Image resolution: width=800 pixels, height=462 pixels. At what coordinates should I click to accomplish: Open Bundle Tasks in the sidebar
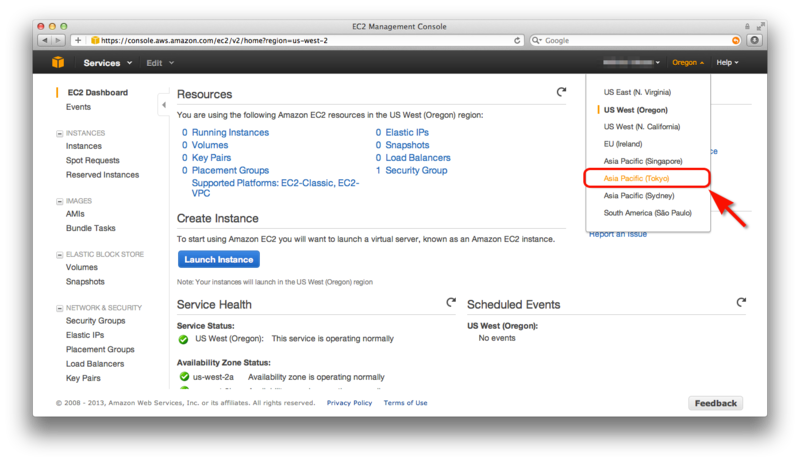(x=90, y=228)
